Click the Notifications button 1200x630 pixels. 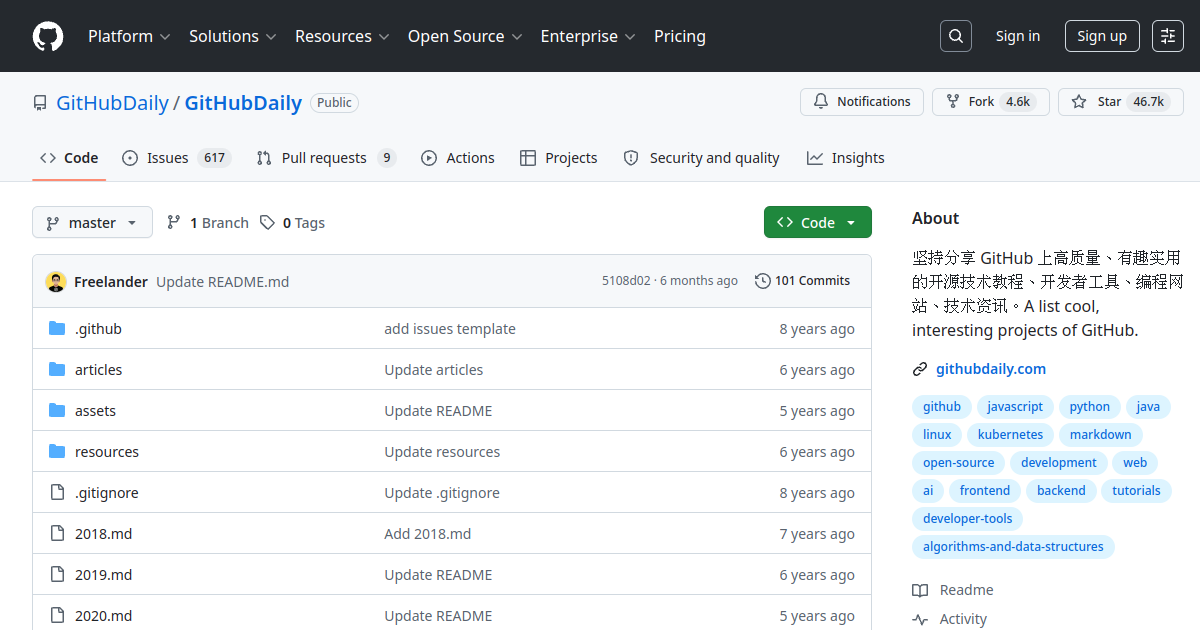(x=862, y=102)
